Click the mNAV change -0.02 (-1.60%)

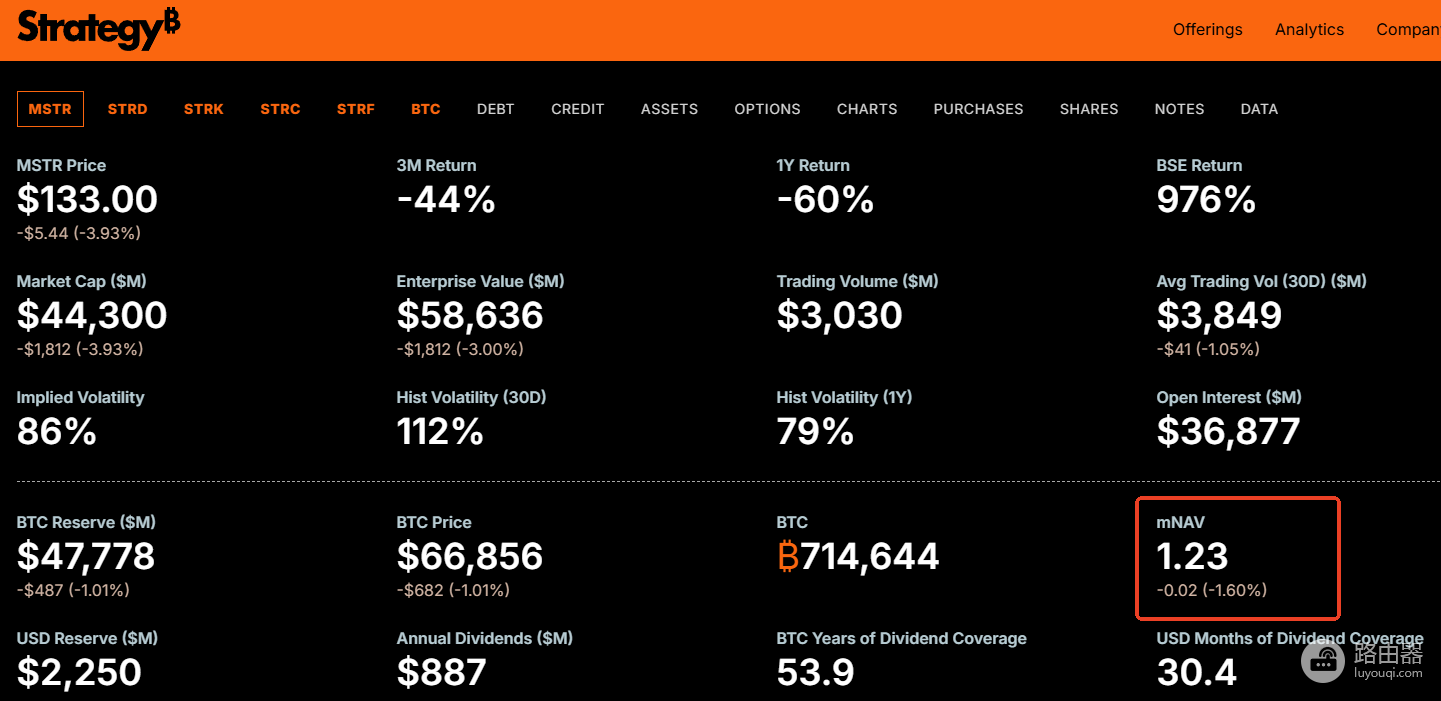1212,590
